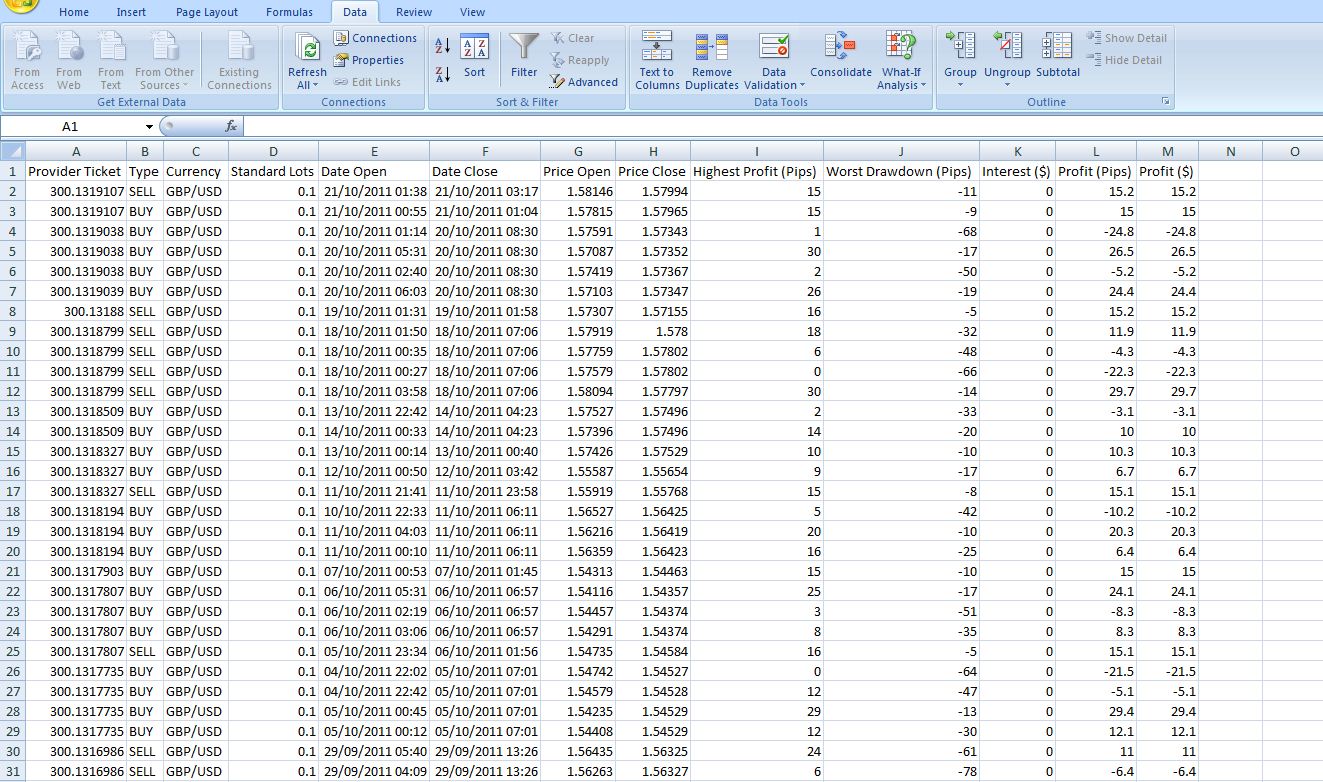
Task: Click the Advanced filter button
Action: pyautogui.click(x=584, y=82)
